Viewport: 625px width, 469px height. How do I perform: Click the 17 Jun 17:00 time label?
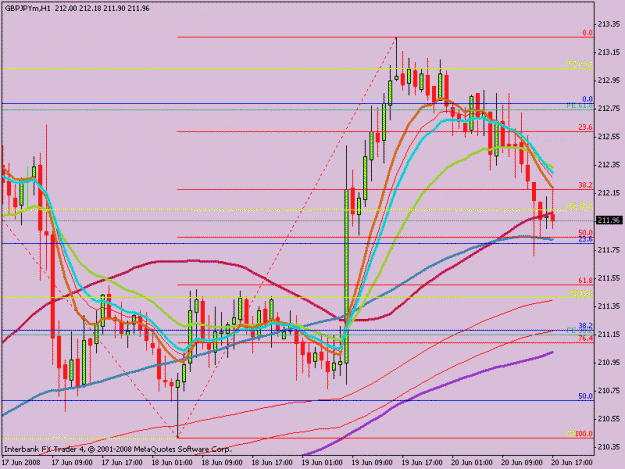pos(122,463)
